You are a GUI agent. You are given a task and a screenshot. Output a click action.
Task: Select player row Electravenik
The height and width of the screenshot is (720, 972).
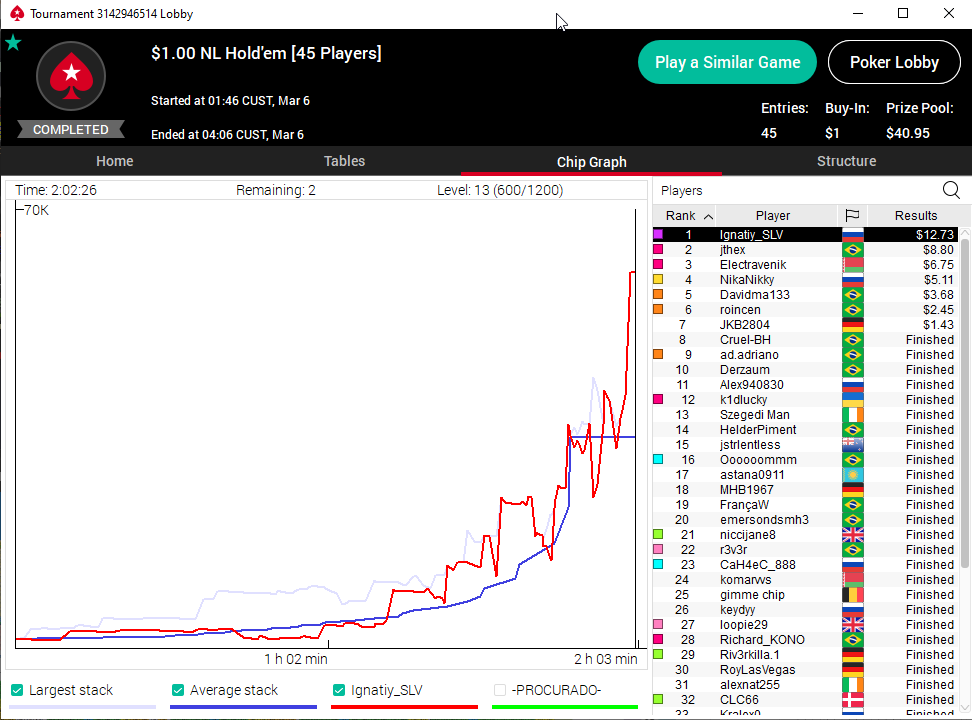[x=805, y=265]
